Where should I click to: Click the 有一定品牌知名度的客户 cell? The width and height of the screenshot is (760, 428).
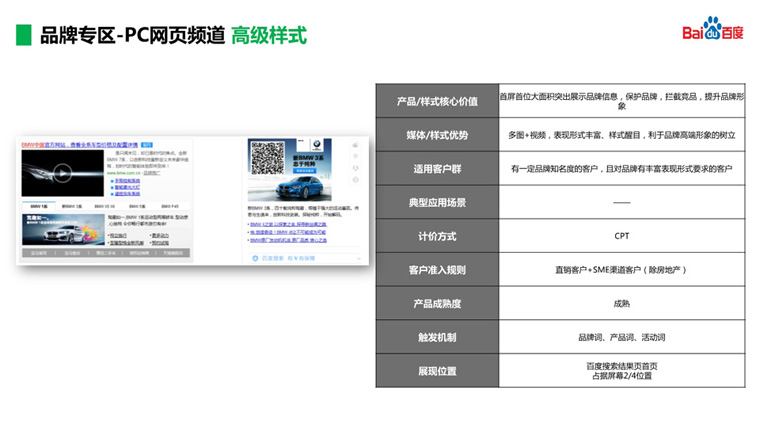point(622,169)
